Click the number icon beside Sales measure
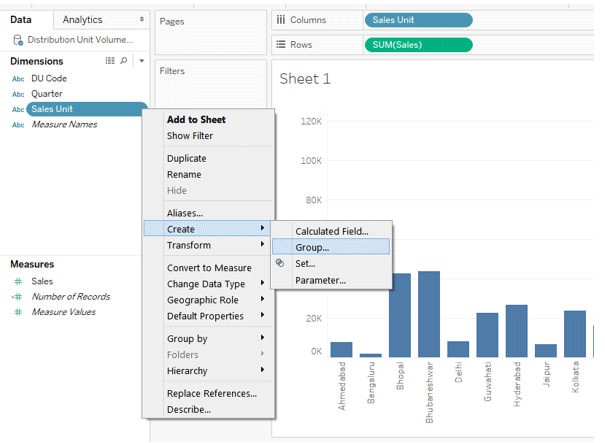This screenshot has width=605, height=443. 17,282
